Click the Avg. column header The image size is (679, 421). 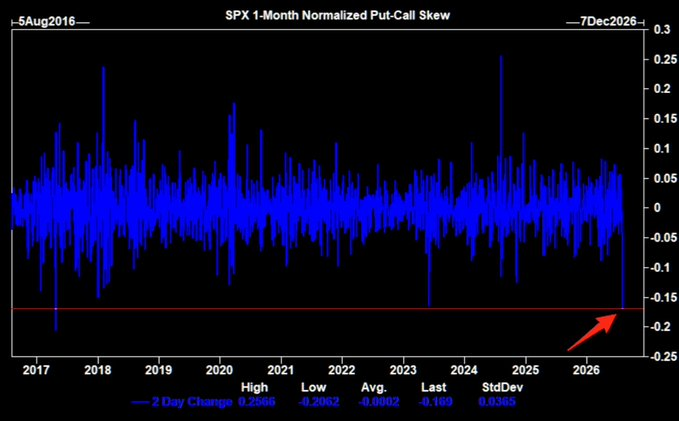[x=374, y=387]
